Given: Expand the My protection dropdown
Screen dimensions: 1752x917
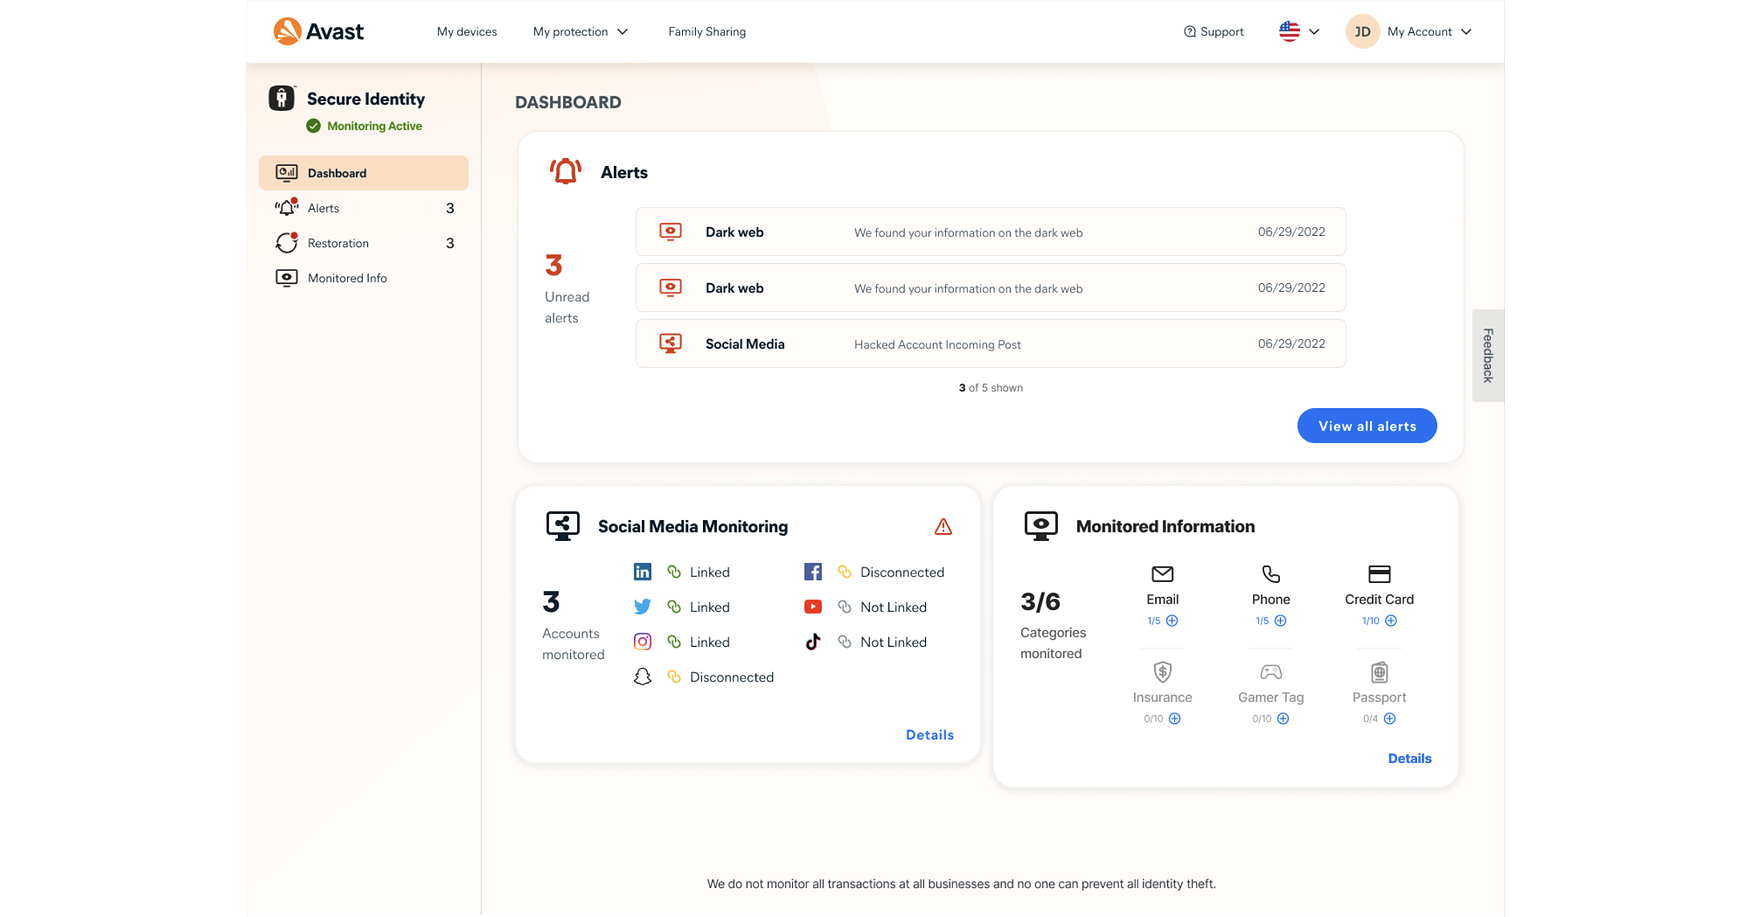Looking at the screenshot, I should click(581, 32).
